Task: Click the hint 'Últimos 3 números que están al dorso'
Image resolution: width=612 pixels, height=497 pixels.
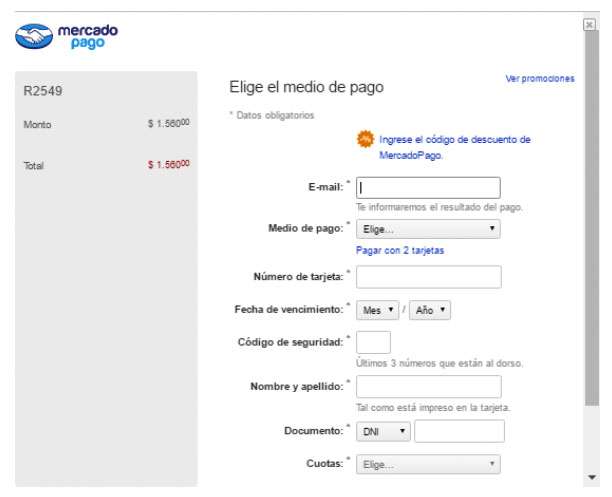Action: pos(439,363)
